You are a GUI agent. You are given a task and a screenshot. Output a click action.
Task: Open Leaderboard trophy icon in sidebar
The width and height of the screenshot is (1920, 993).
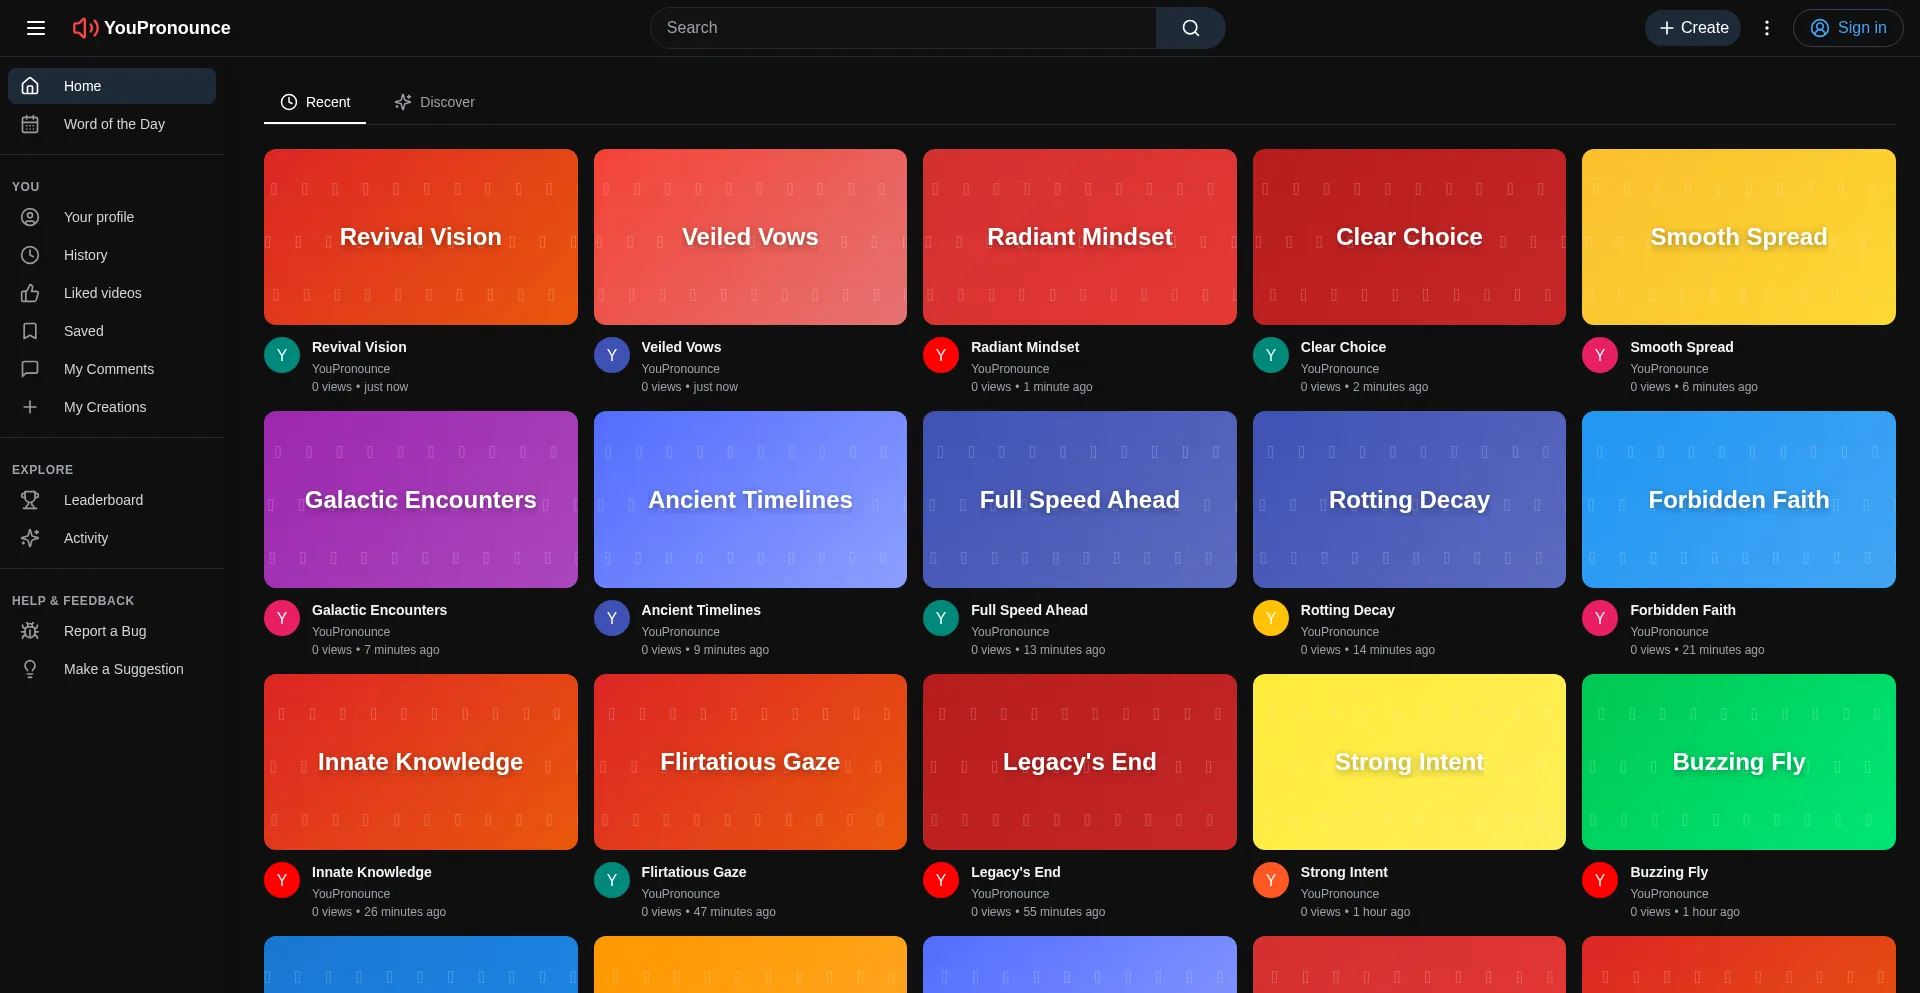click(30, 500)
